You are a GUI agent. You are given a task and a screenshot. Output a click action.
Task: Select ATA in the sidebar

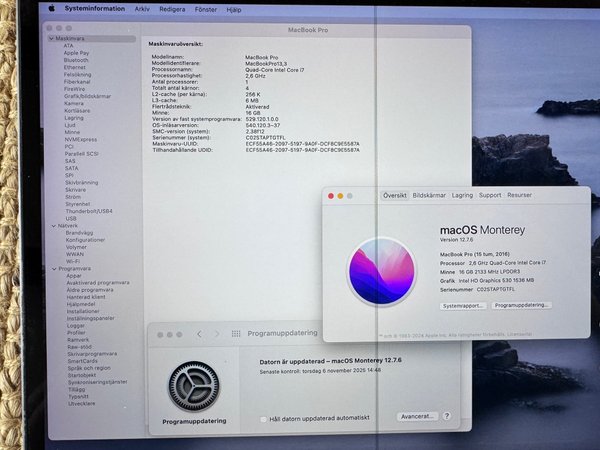pos(68,46)
